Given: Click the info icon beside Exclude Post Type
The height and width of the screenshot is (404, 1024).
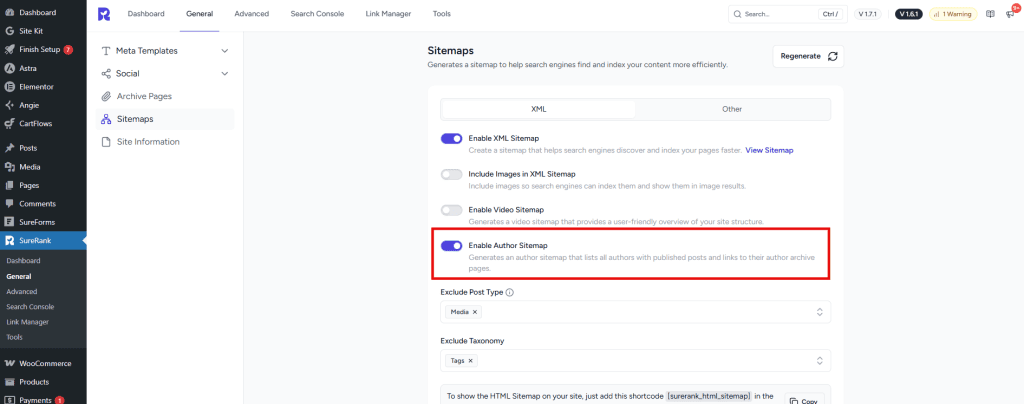Looking at the screenshot, I should coord(510,292).
